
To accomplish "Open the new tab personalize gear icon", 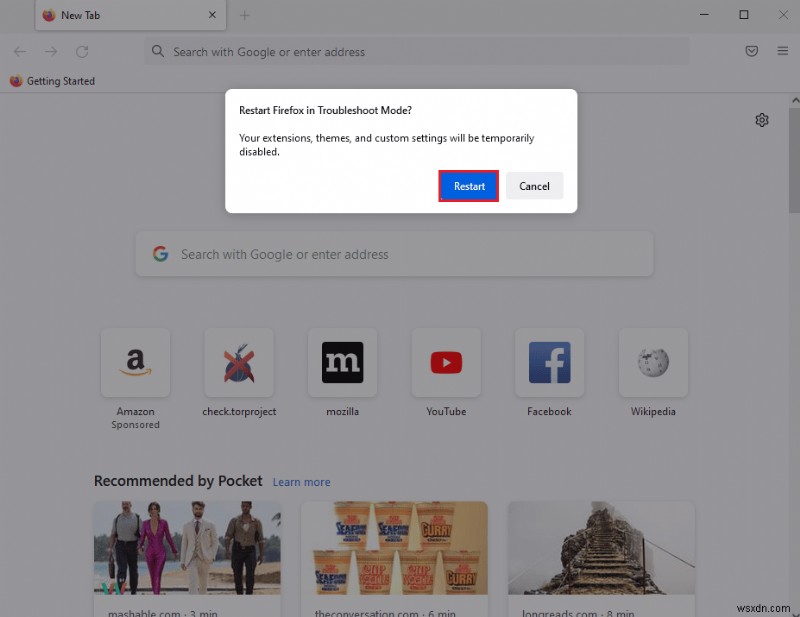I will click(x=762, y=119).
